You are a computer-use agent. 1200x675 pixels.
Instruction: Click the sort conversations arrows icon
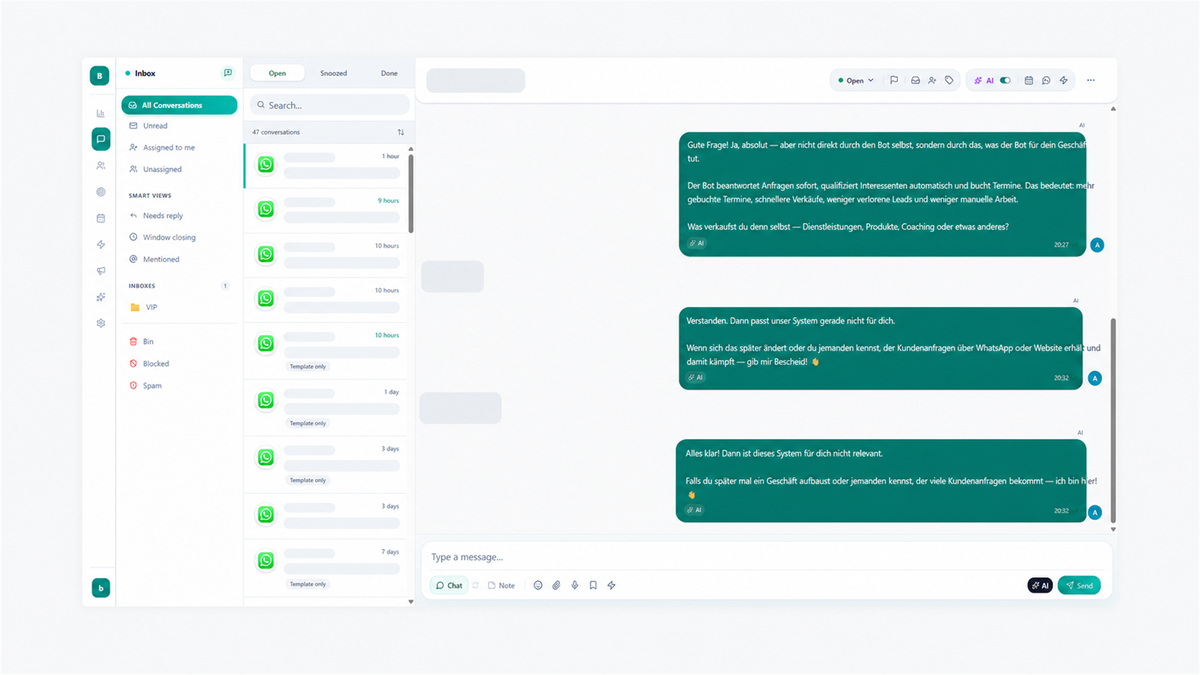(401, 132)
